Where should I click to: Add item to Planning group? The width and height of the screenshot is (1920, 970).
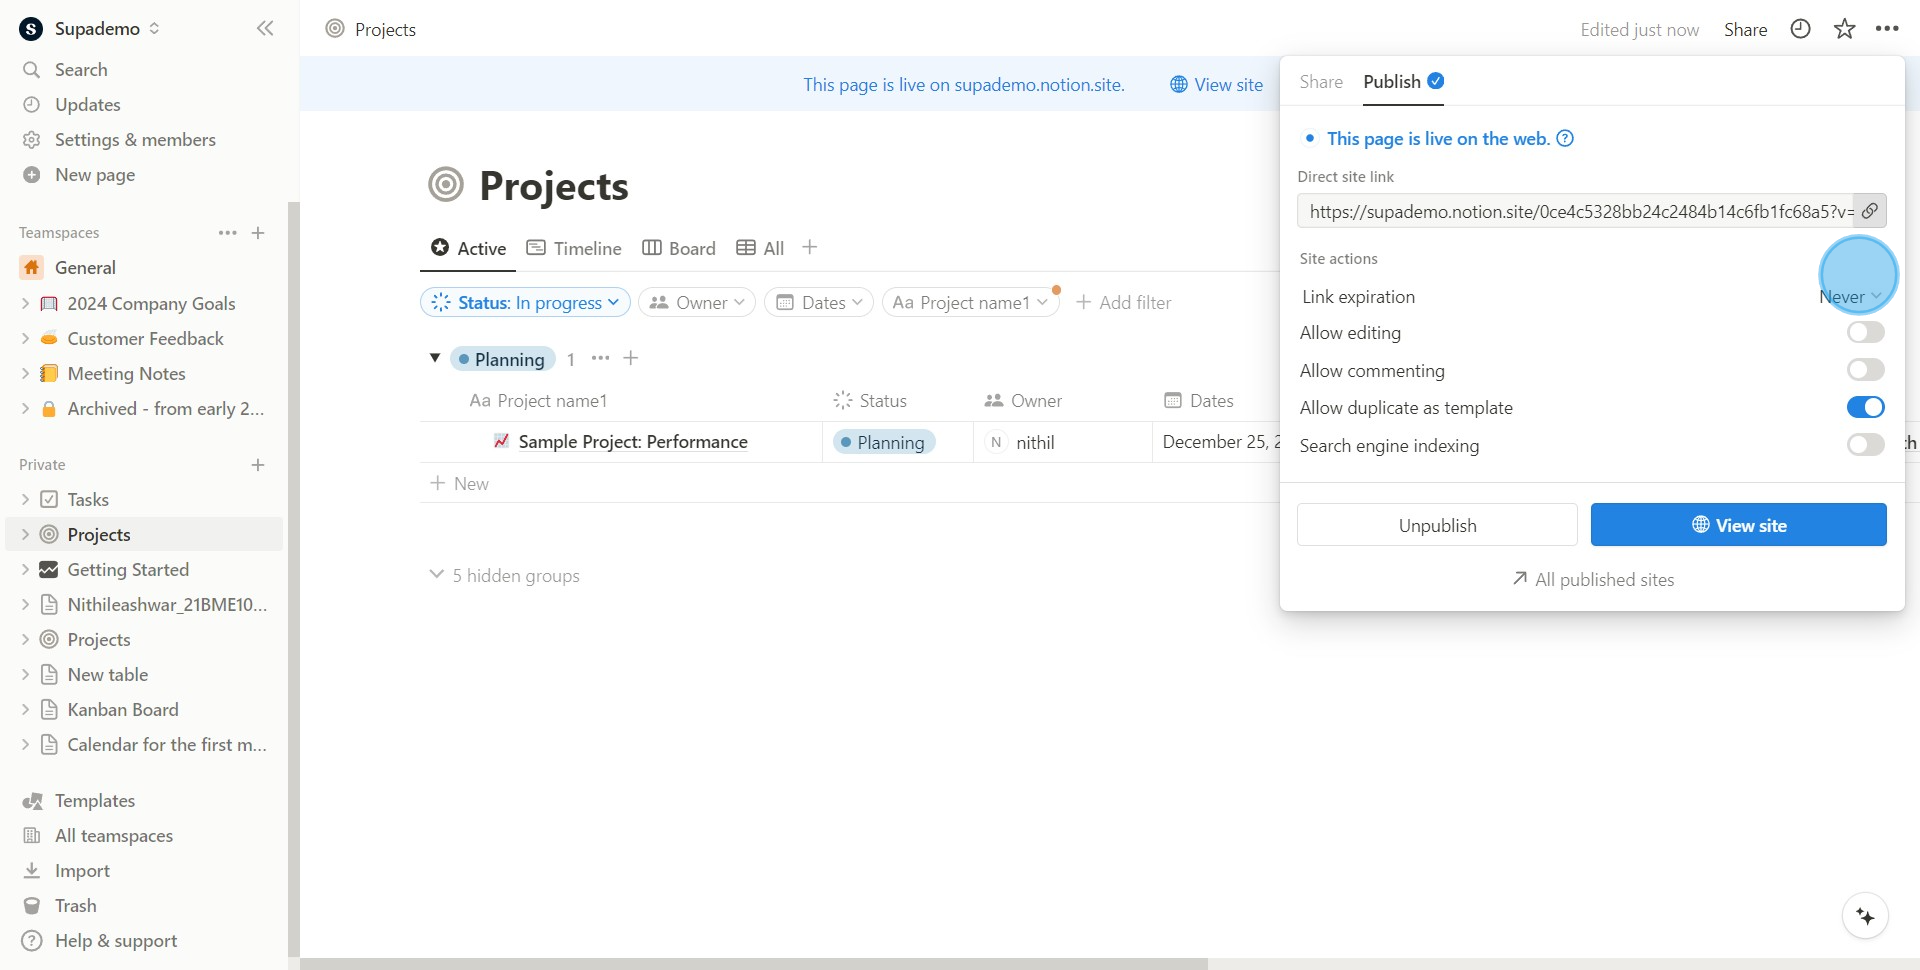(x=631, y=358)
